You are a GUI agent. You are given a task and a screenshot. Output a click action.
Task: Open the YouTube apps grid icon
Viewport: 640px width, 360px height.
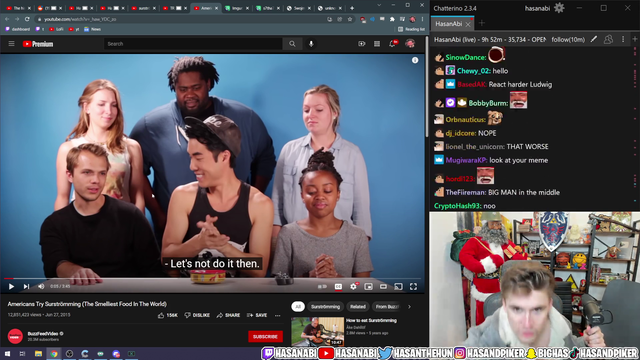click(x=377, y=44)
